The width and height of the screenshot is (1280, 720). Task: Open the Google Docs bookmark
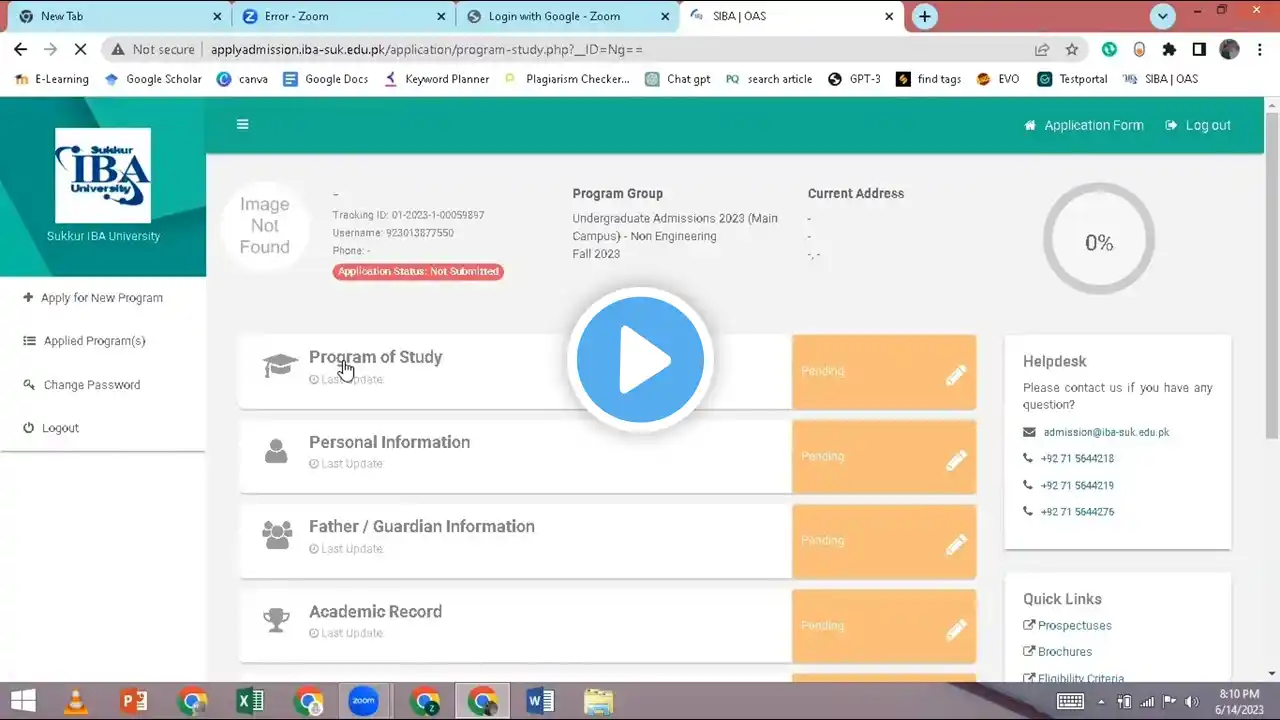pyautogui.click(x=326, y=79)
